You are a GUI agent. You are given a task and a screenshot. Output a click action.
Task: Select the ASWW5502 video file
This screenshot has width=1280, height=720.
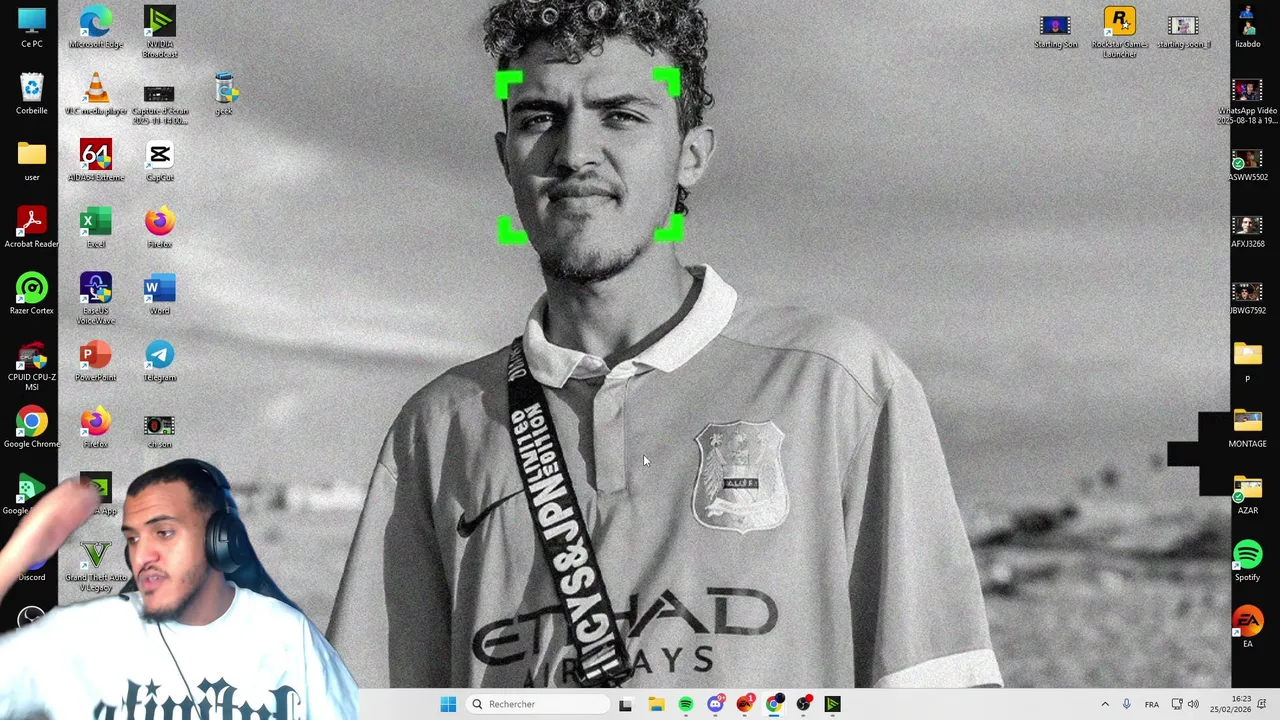[x=1248, y=165]
